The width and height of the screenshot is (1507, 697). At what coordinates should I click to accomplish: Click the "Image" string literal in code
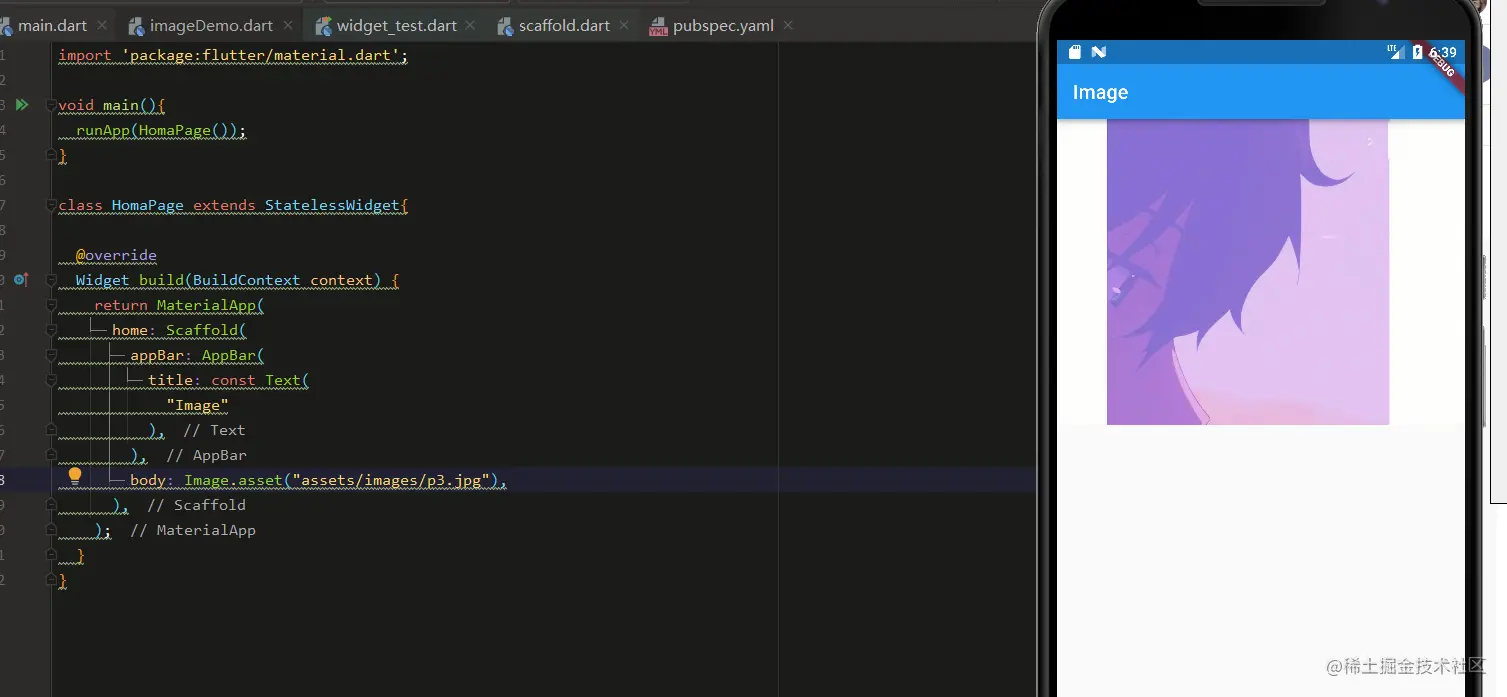click(x=197, y=405)
